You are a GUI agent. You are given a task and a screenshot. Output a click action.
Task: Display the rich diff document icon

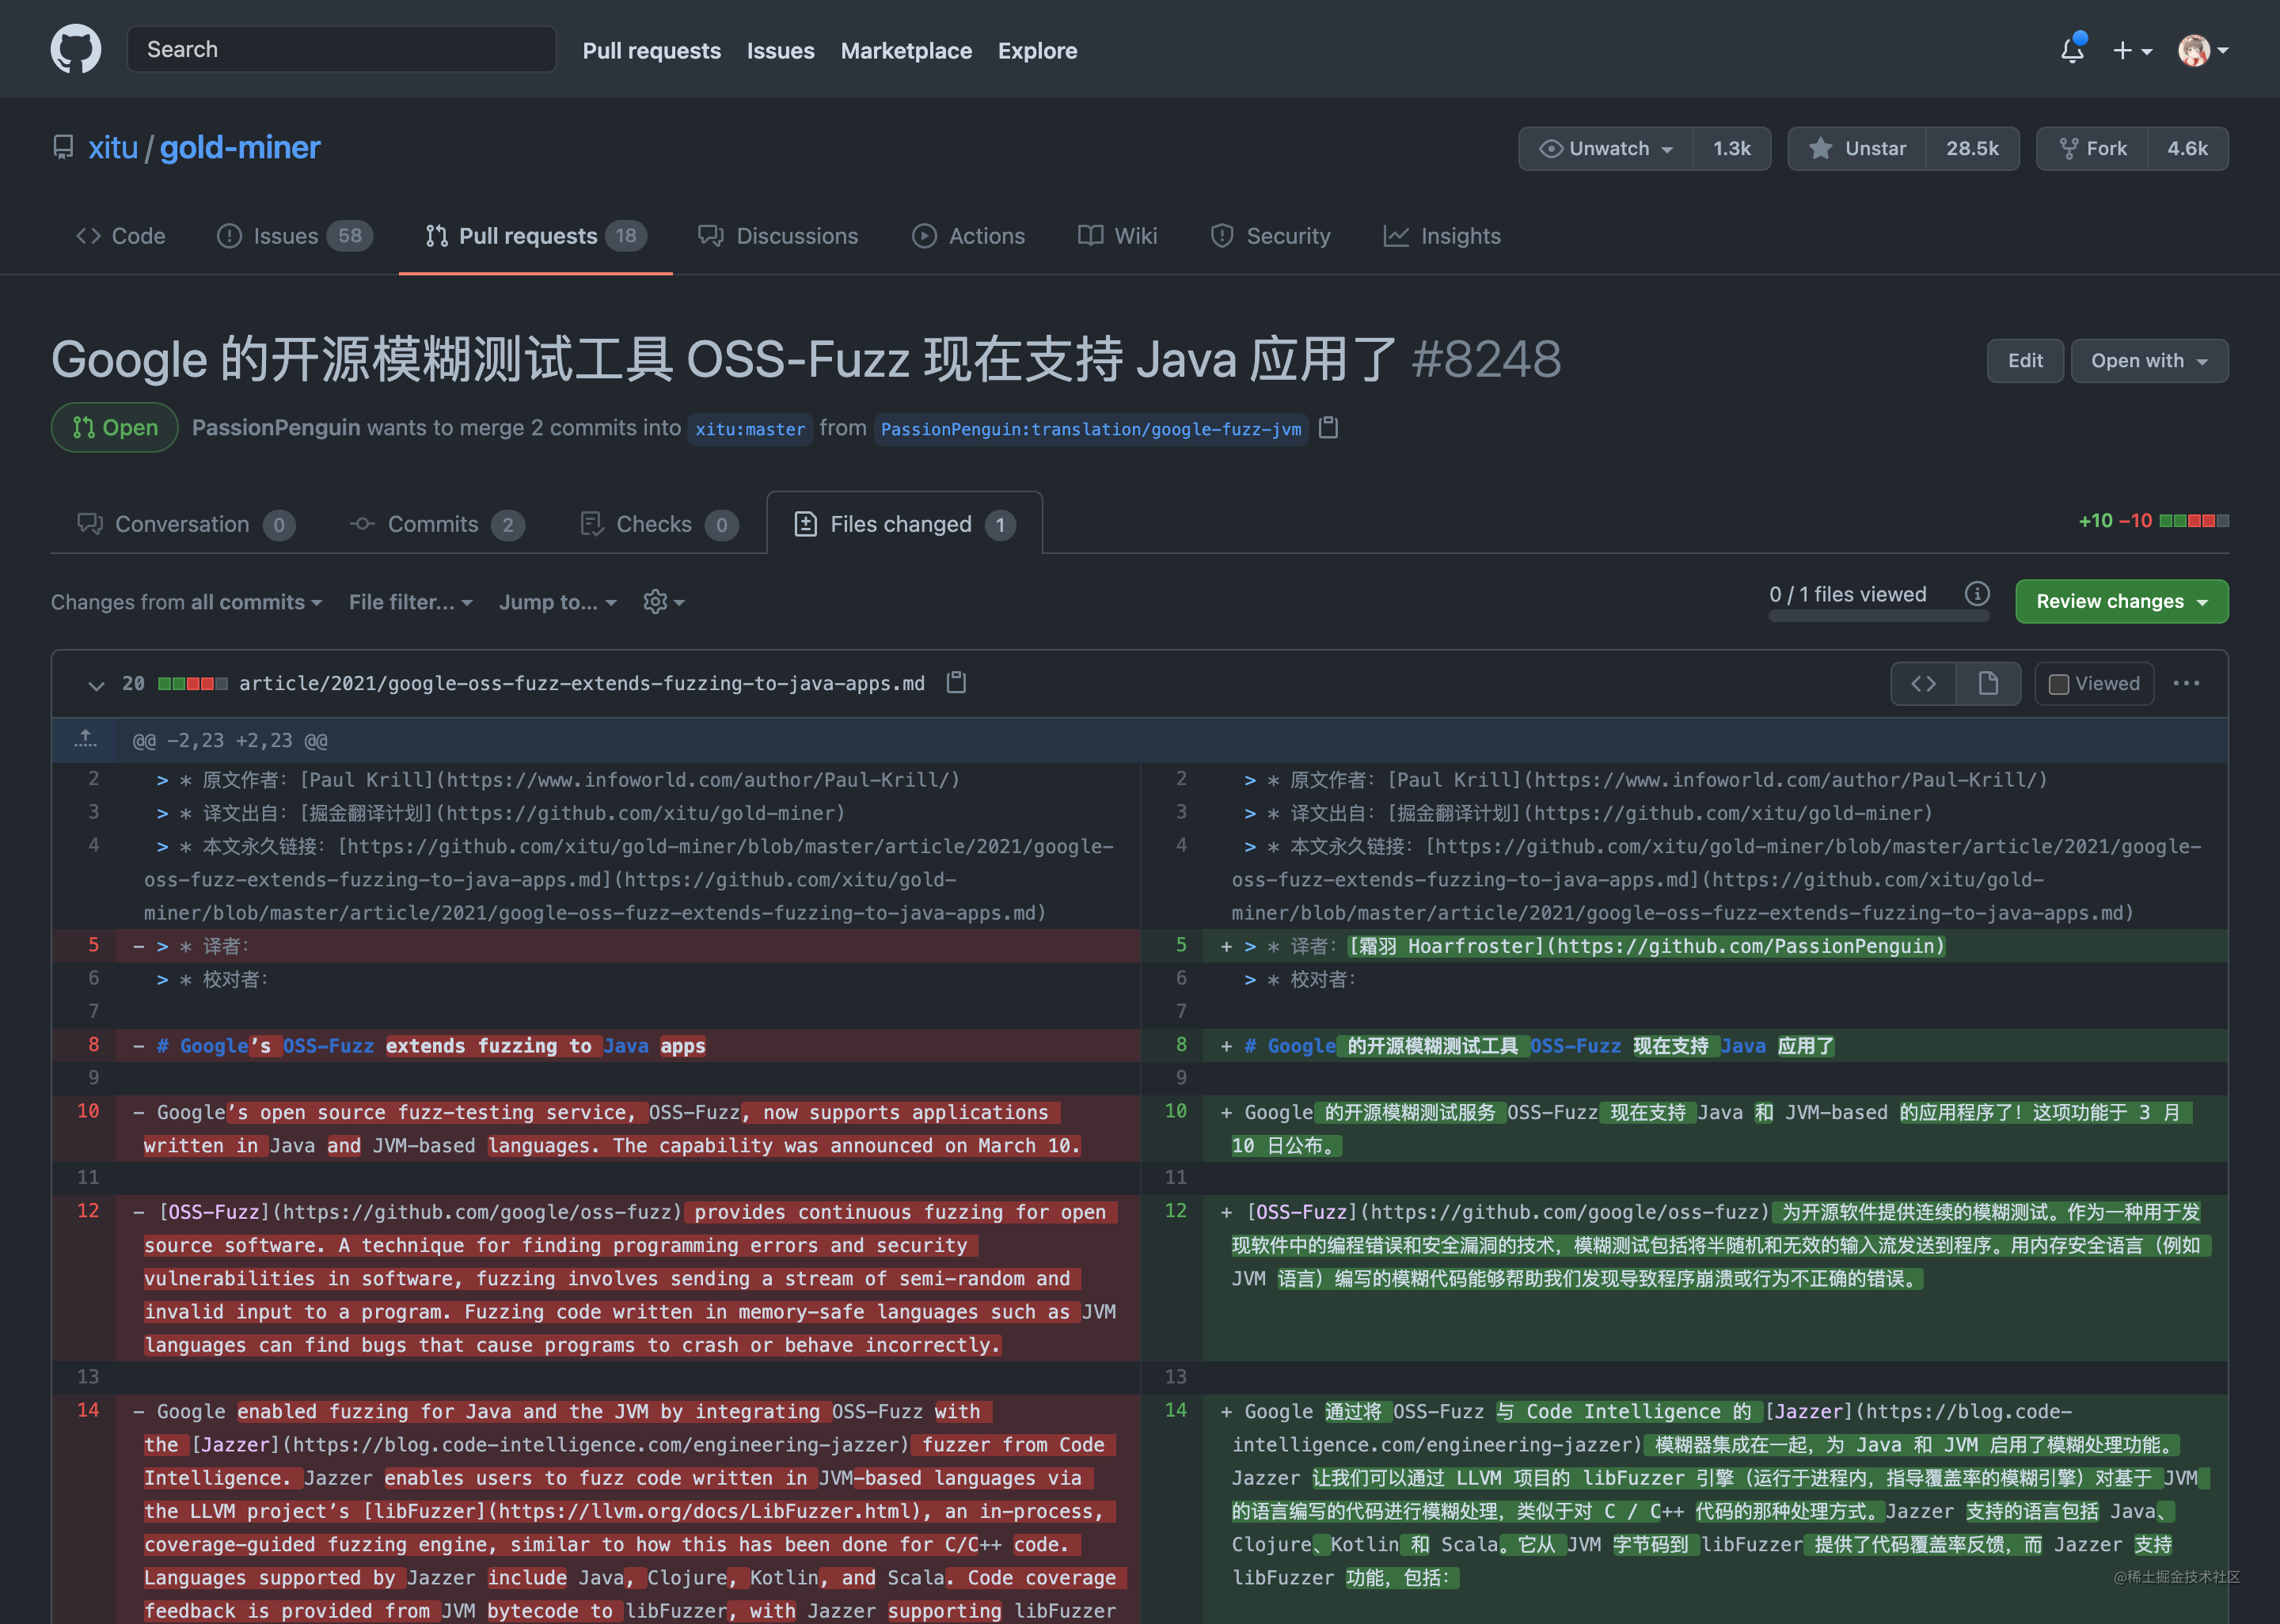pyautogui.click(x=1988, y=684)
